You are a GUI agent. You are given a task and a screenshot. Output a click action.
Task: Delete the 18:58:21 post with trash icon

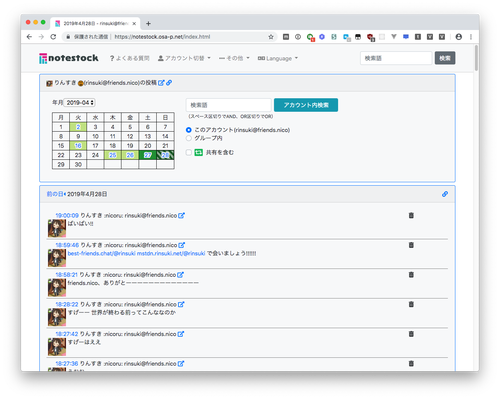point(411,275)
